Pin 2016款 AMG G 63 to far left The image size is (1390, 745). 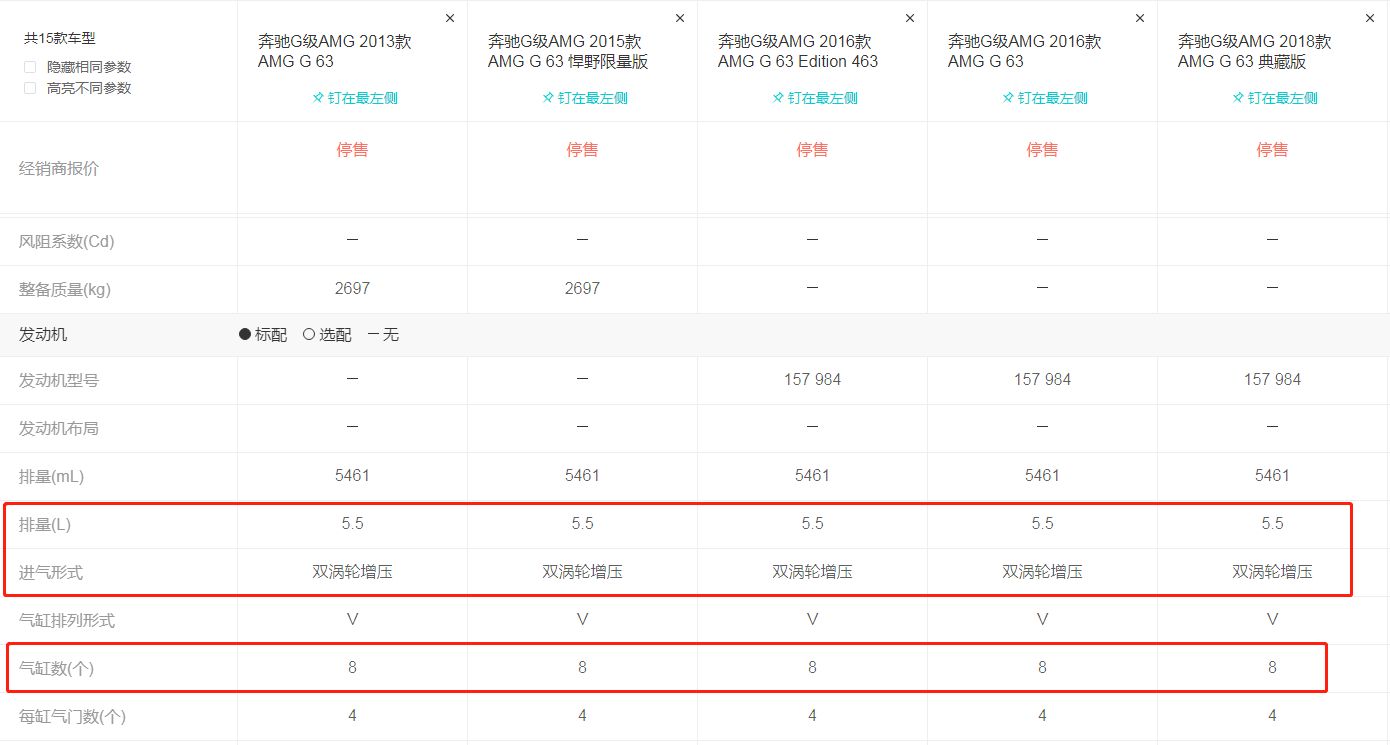(1045, 98)
